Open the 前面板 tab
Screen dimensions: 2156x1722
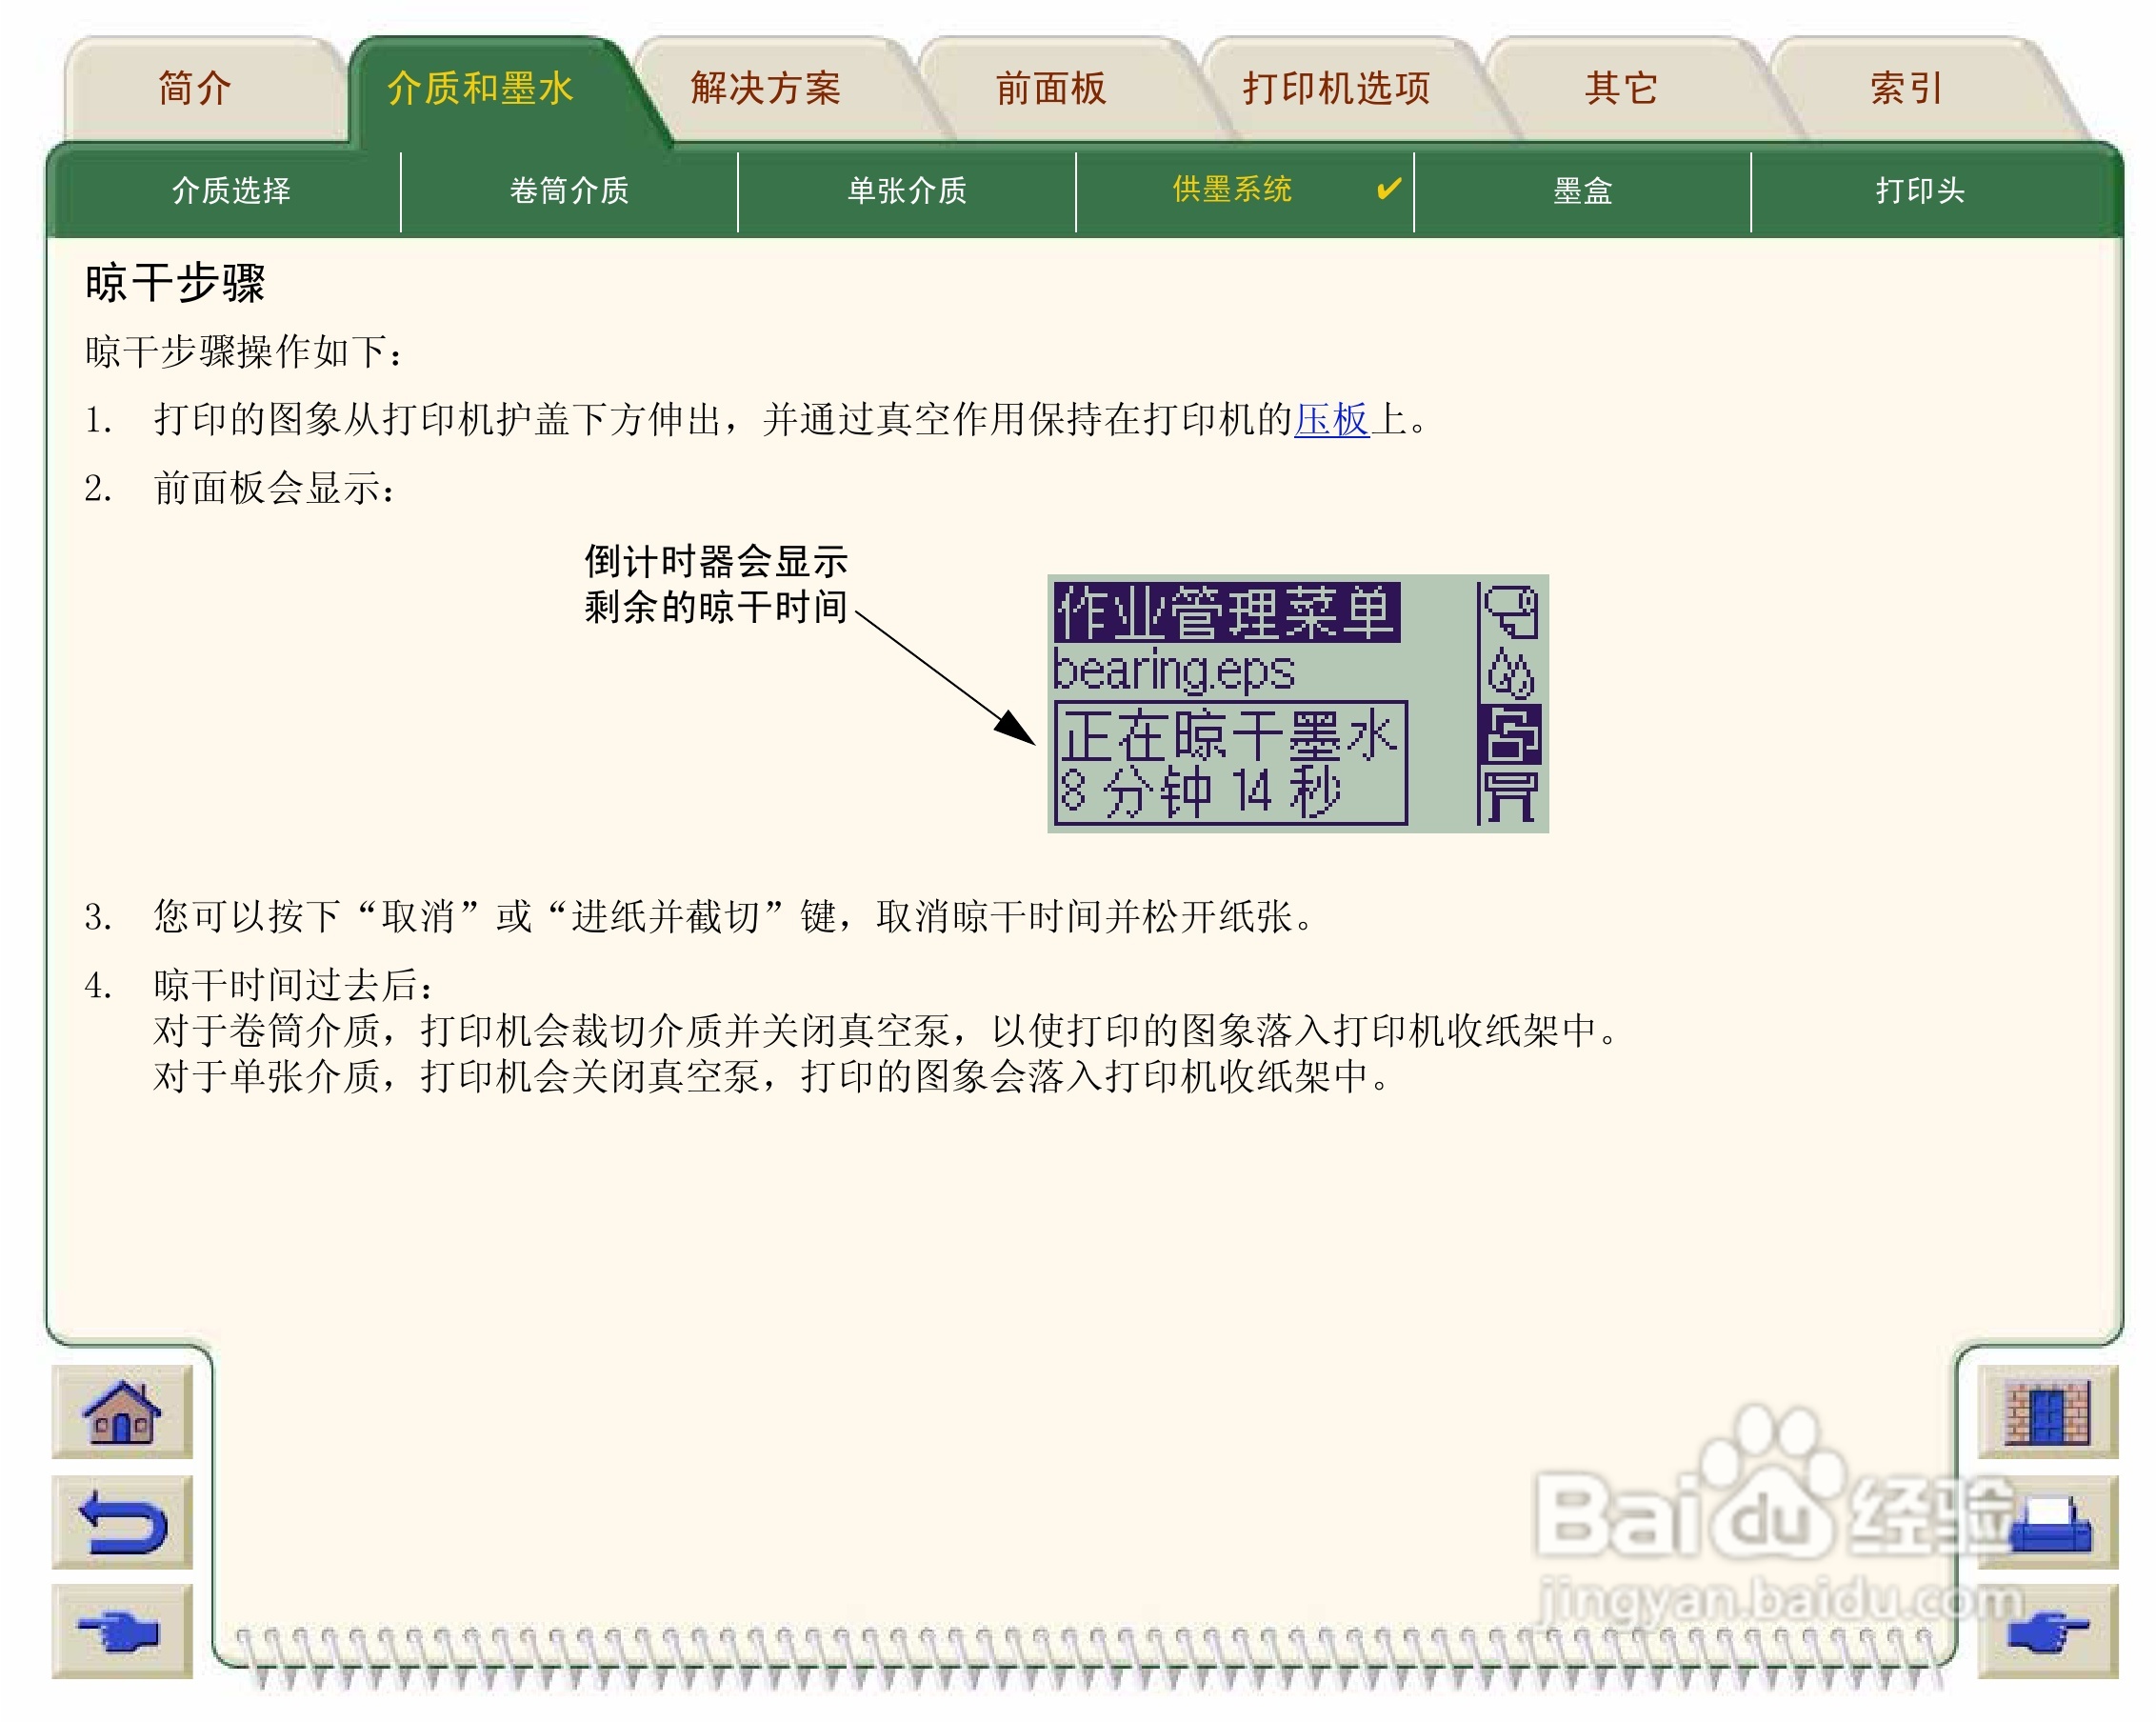coord(1050,89)
